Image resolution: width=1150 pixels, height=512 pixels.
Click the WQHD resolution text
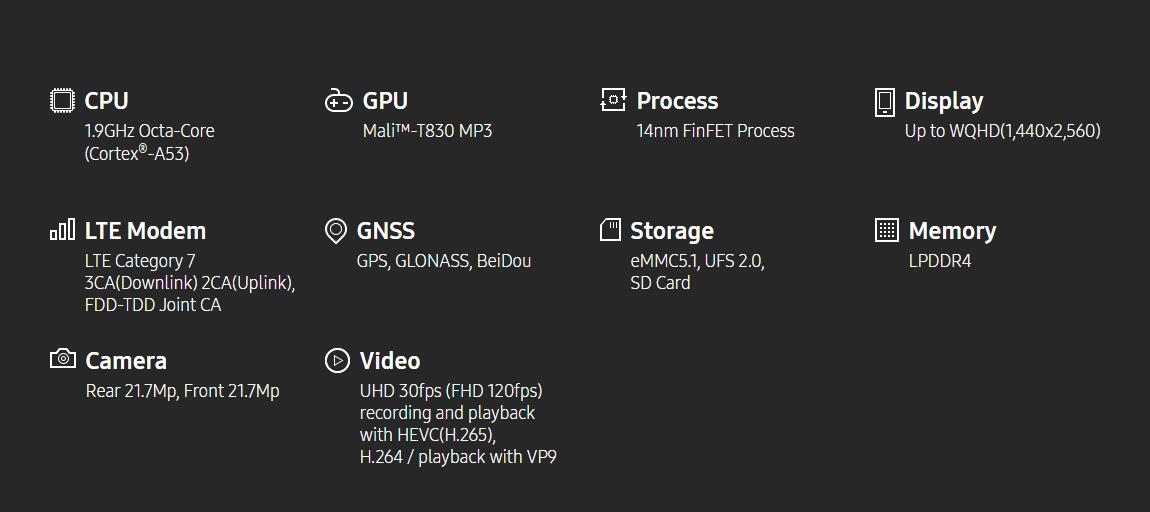1003,131
